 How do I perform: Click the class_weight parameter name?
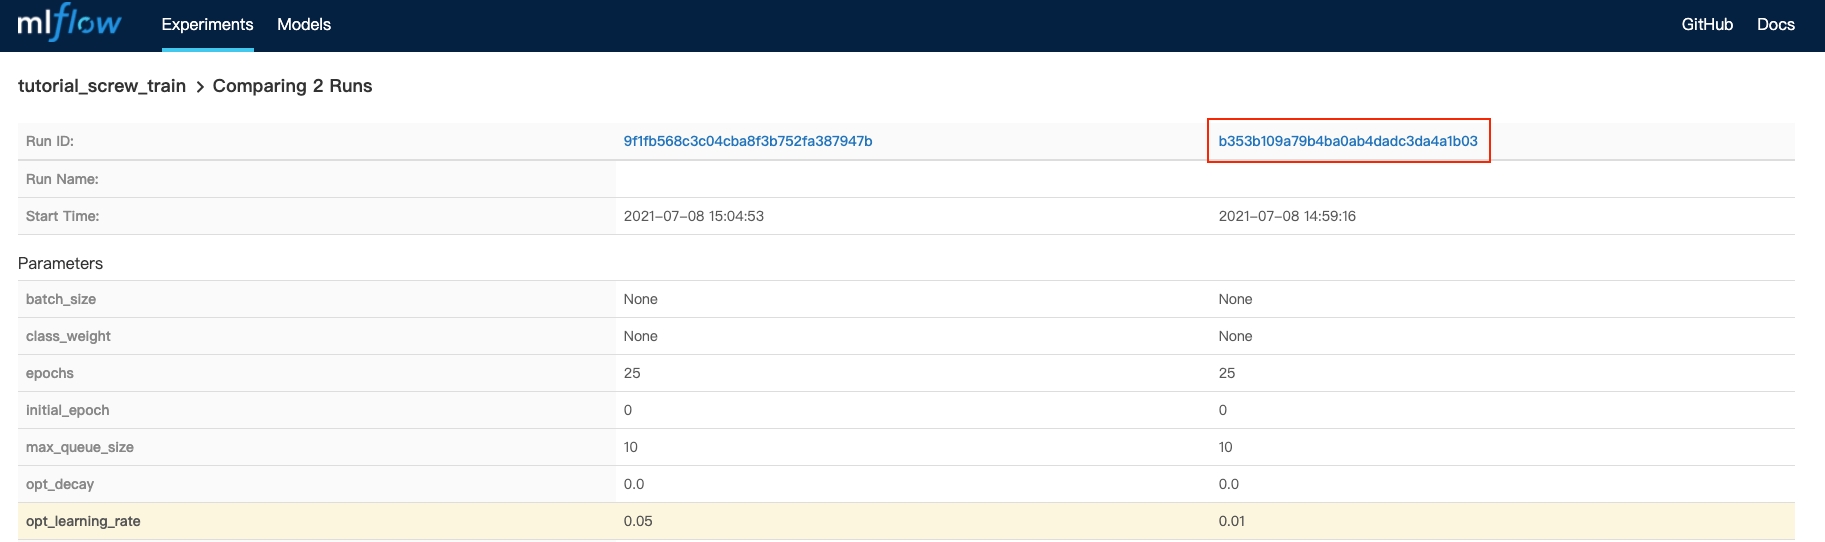click(x=68, y=336)
